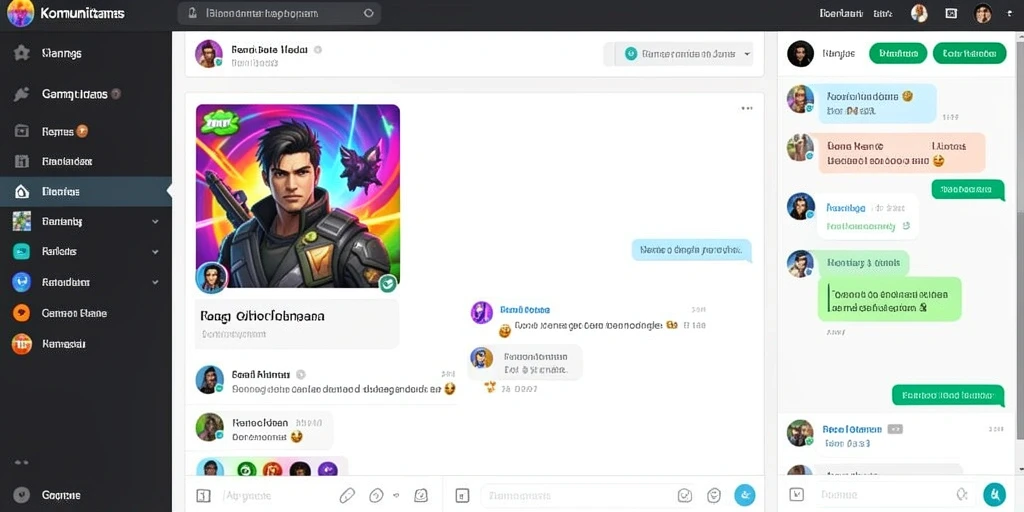The image size is (1024, 512).
Task: Select the building icon in the left sidebar
Action: 22,161
